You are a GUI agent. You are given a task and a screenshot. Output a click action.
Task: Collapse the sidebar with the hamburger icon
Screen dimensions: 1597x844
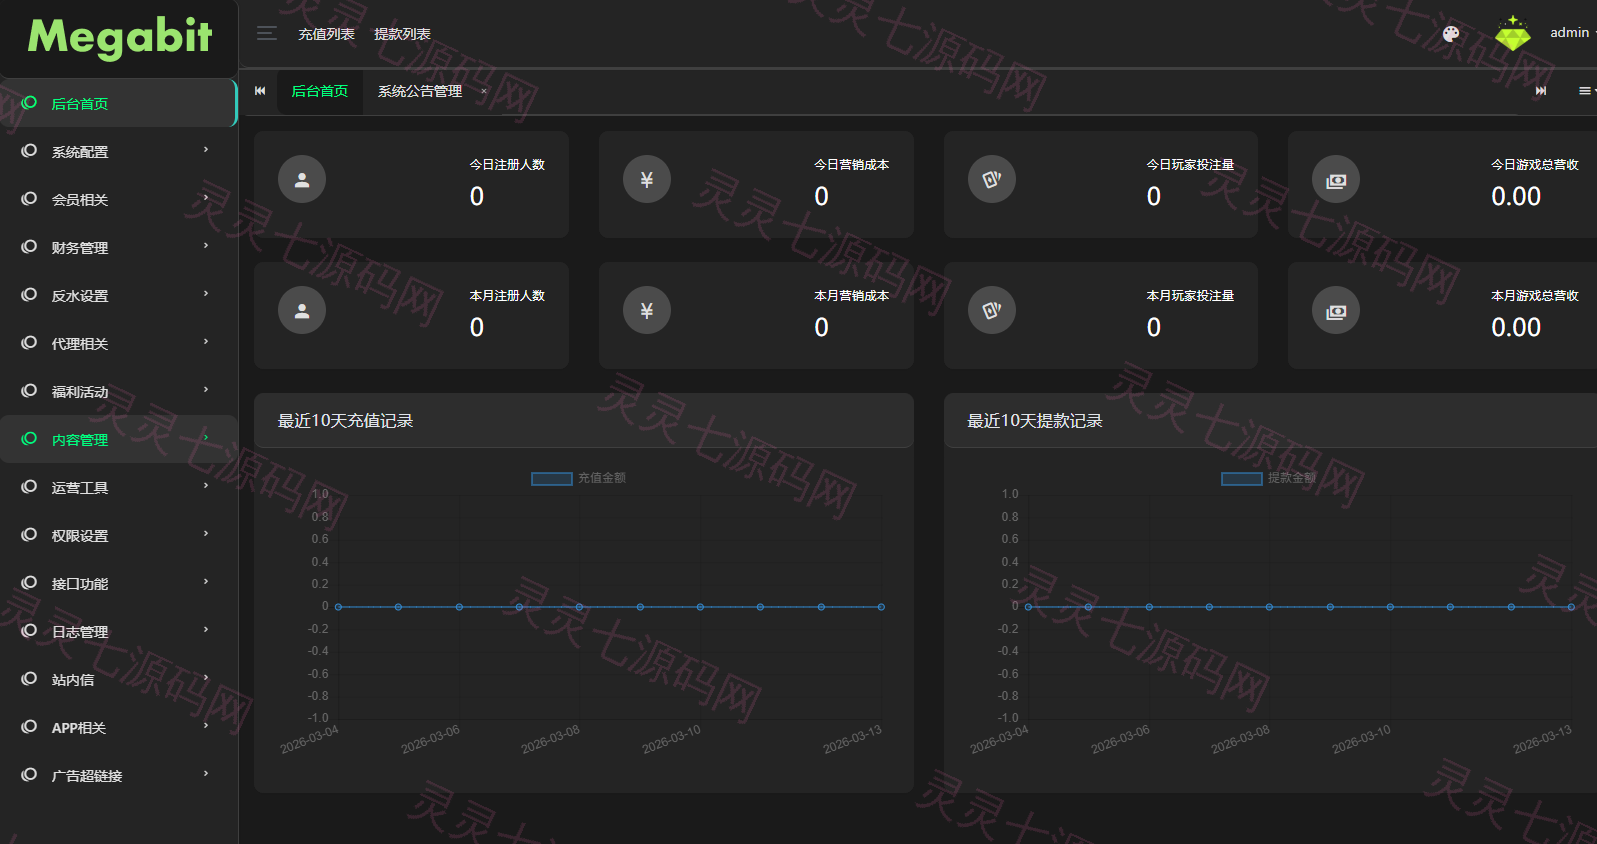coord(266,33)
